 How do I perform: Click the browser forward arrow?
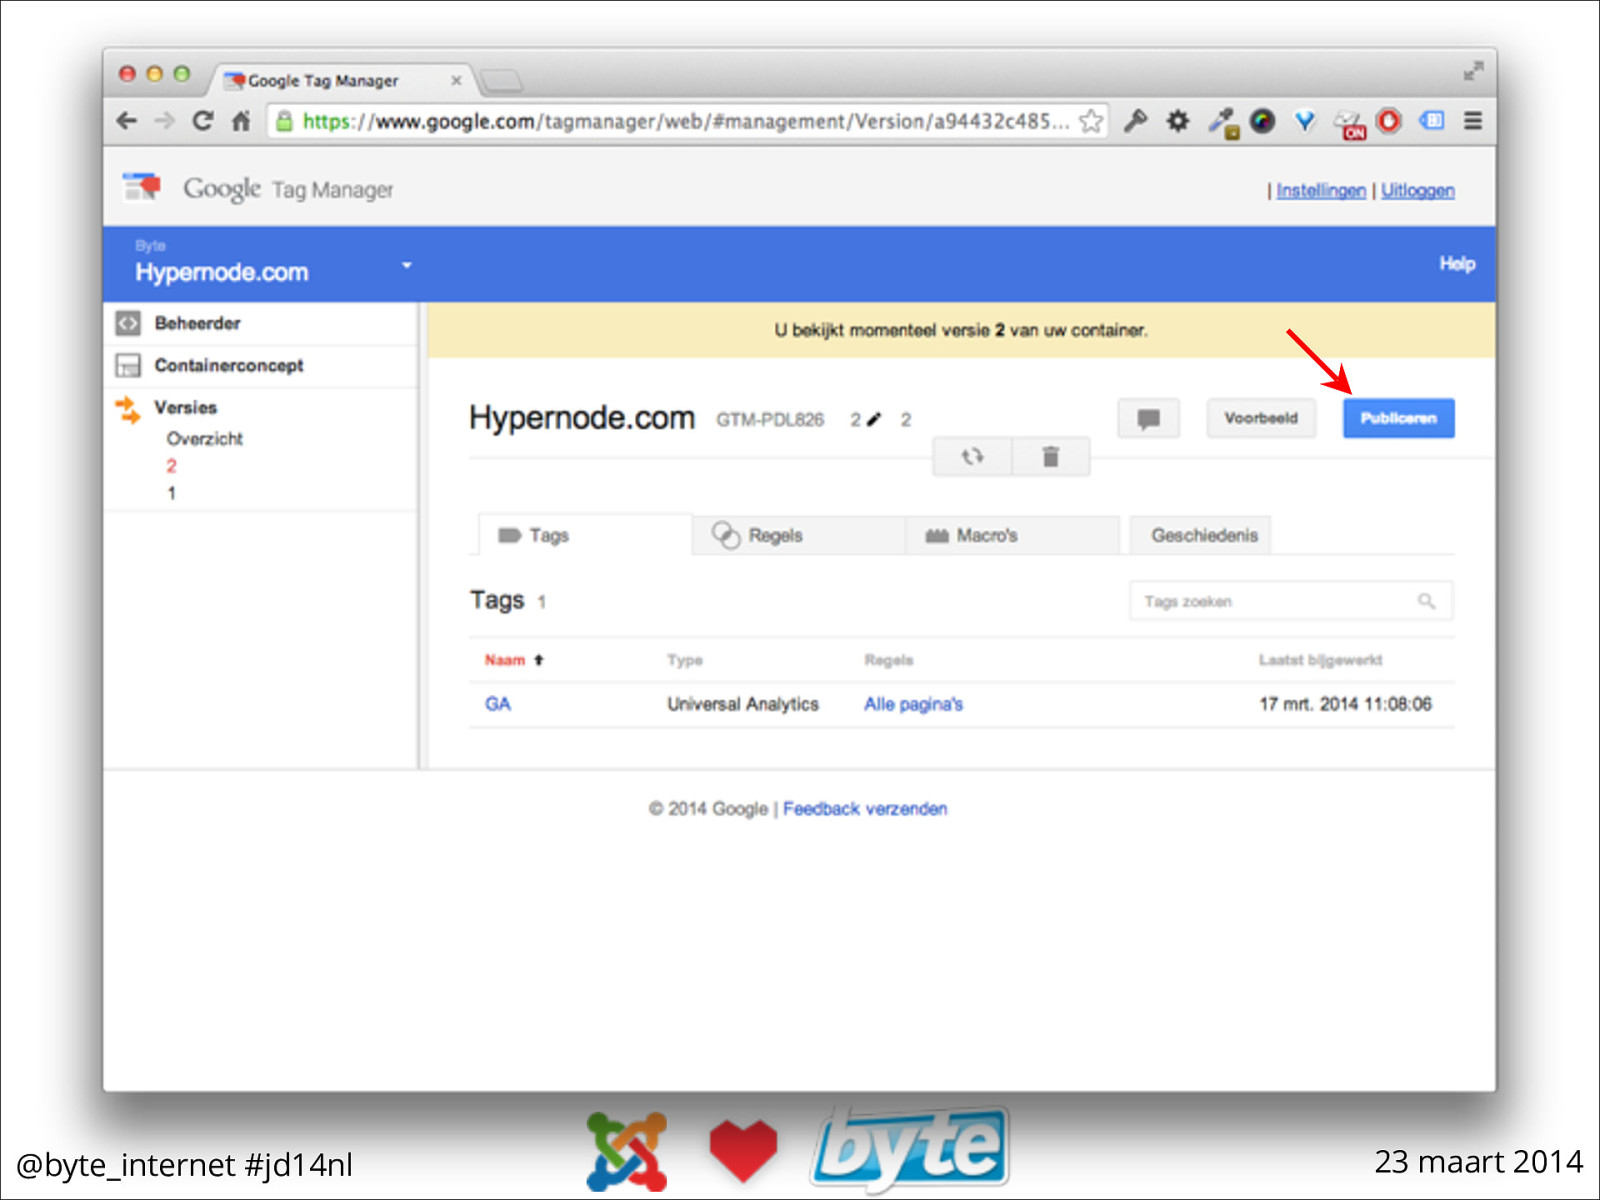coord(165,121)
